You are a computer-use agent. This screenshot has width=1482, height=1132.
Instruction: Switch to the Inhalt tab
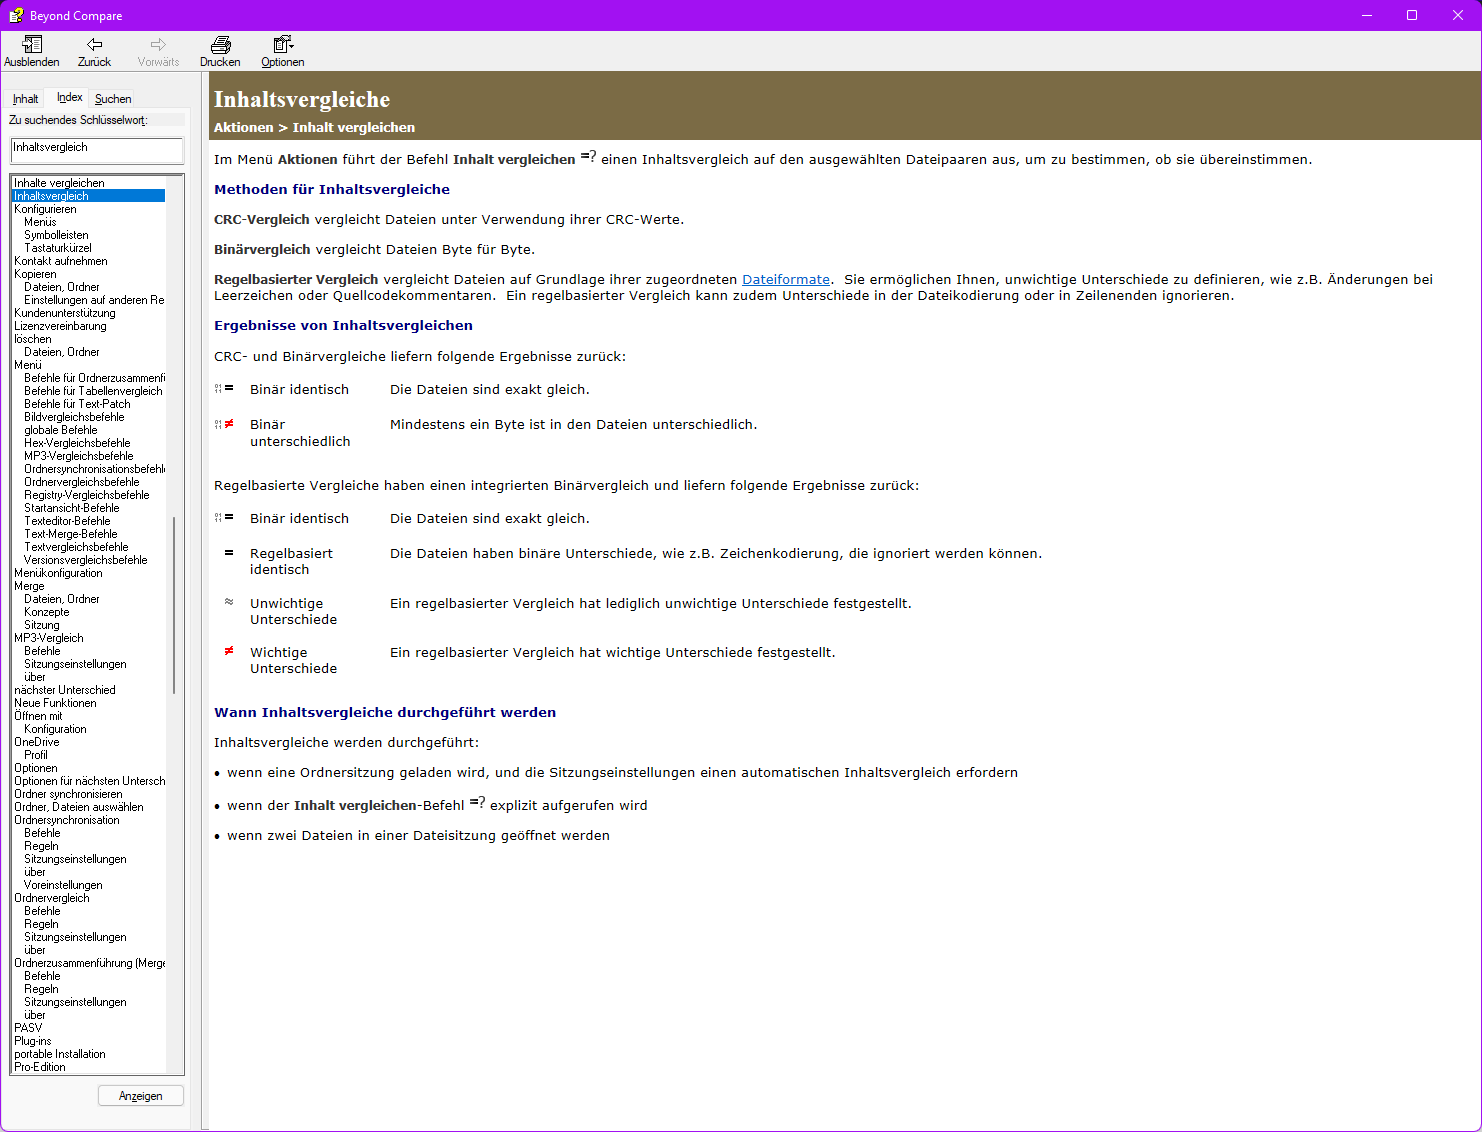click(26, 99)
